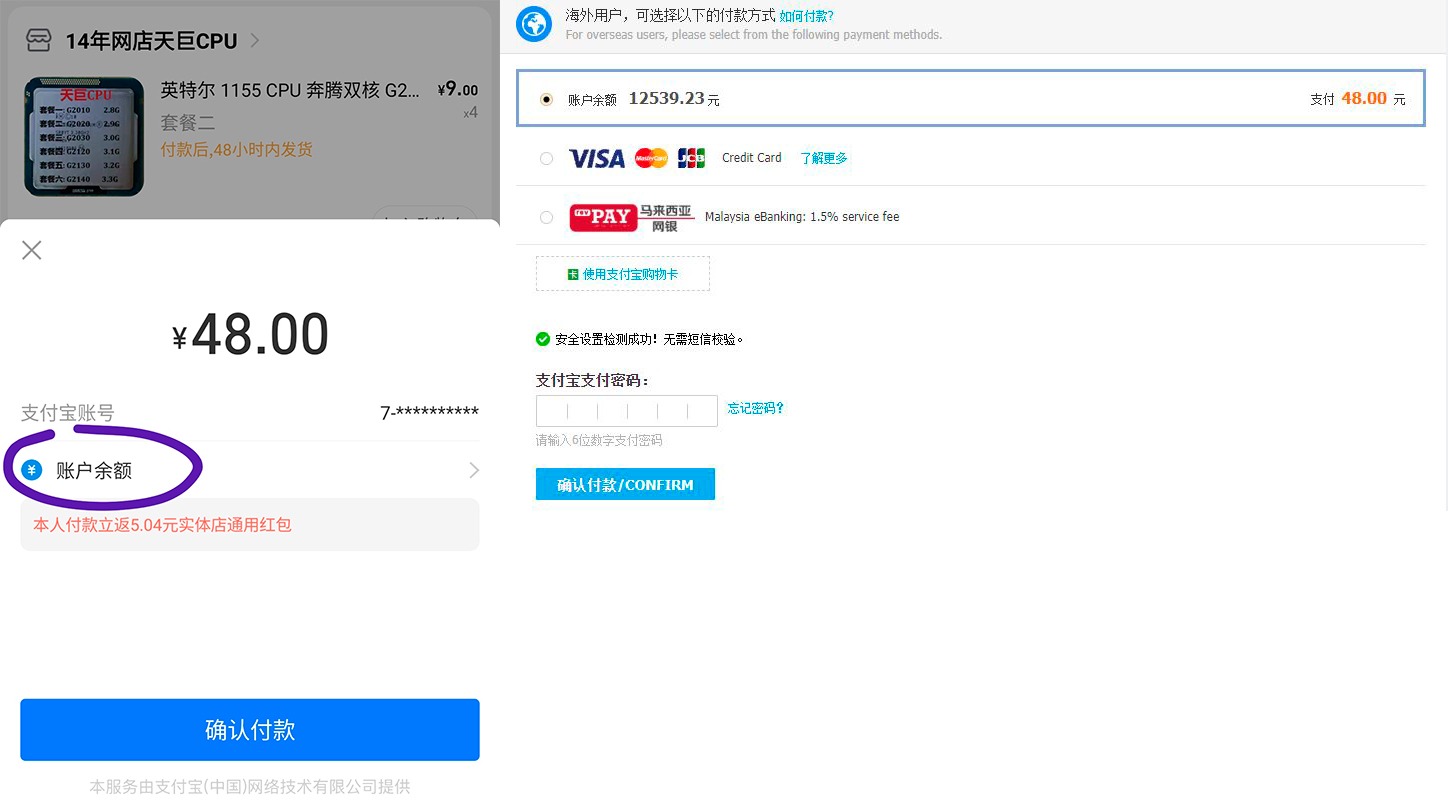Click the JCB card logo

click(691, 158)
